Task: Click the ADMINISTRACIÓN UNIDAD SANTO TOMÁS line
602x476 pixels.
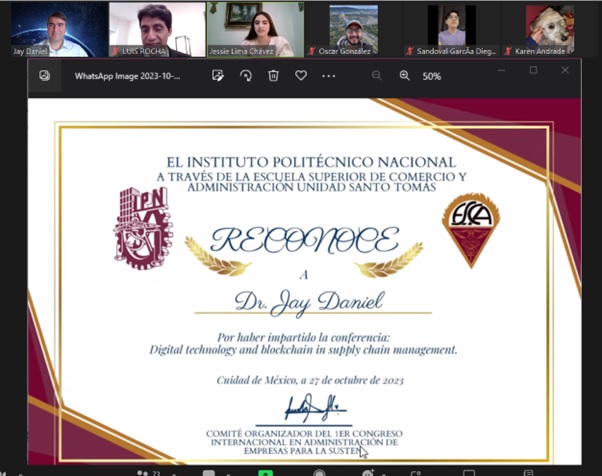Action: tap(311, 187)
